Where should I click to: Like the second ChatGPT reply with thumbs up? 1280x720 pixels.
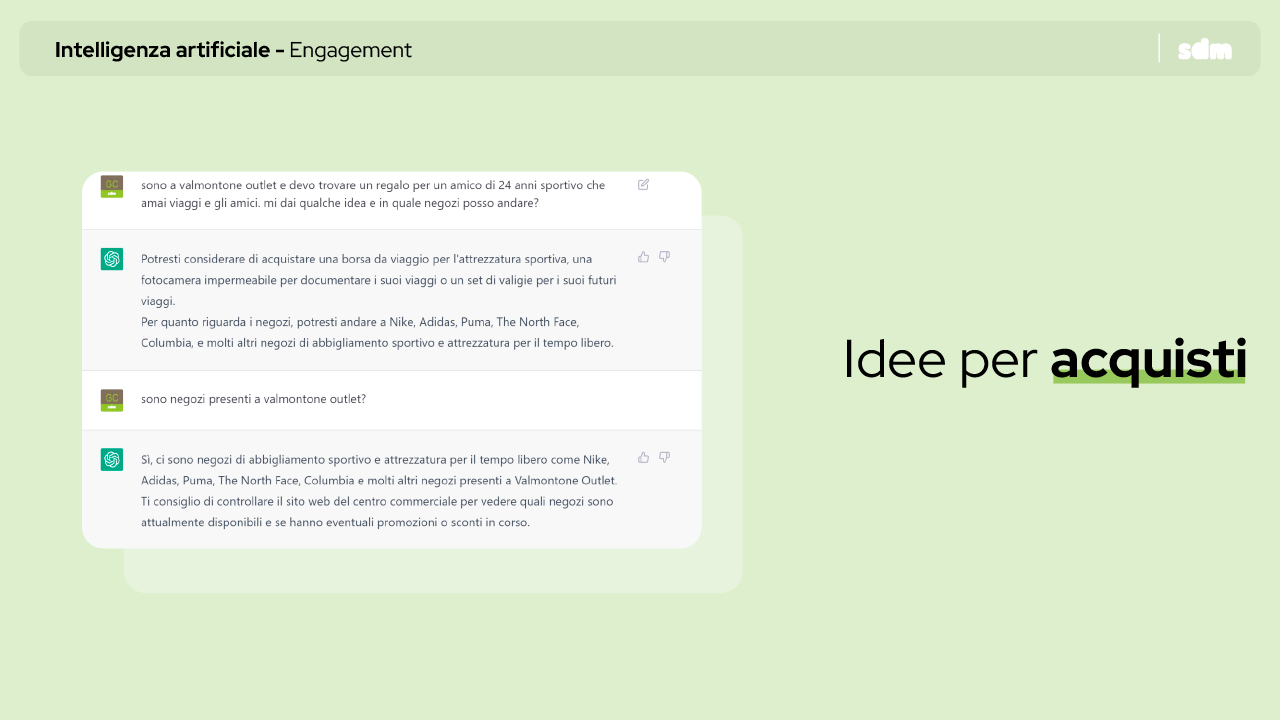[643, 457]
